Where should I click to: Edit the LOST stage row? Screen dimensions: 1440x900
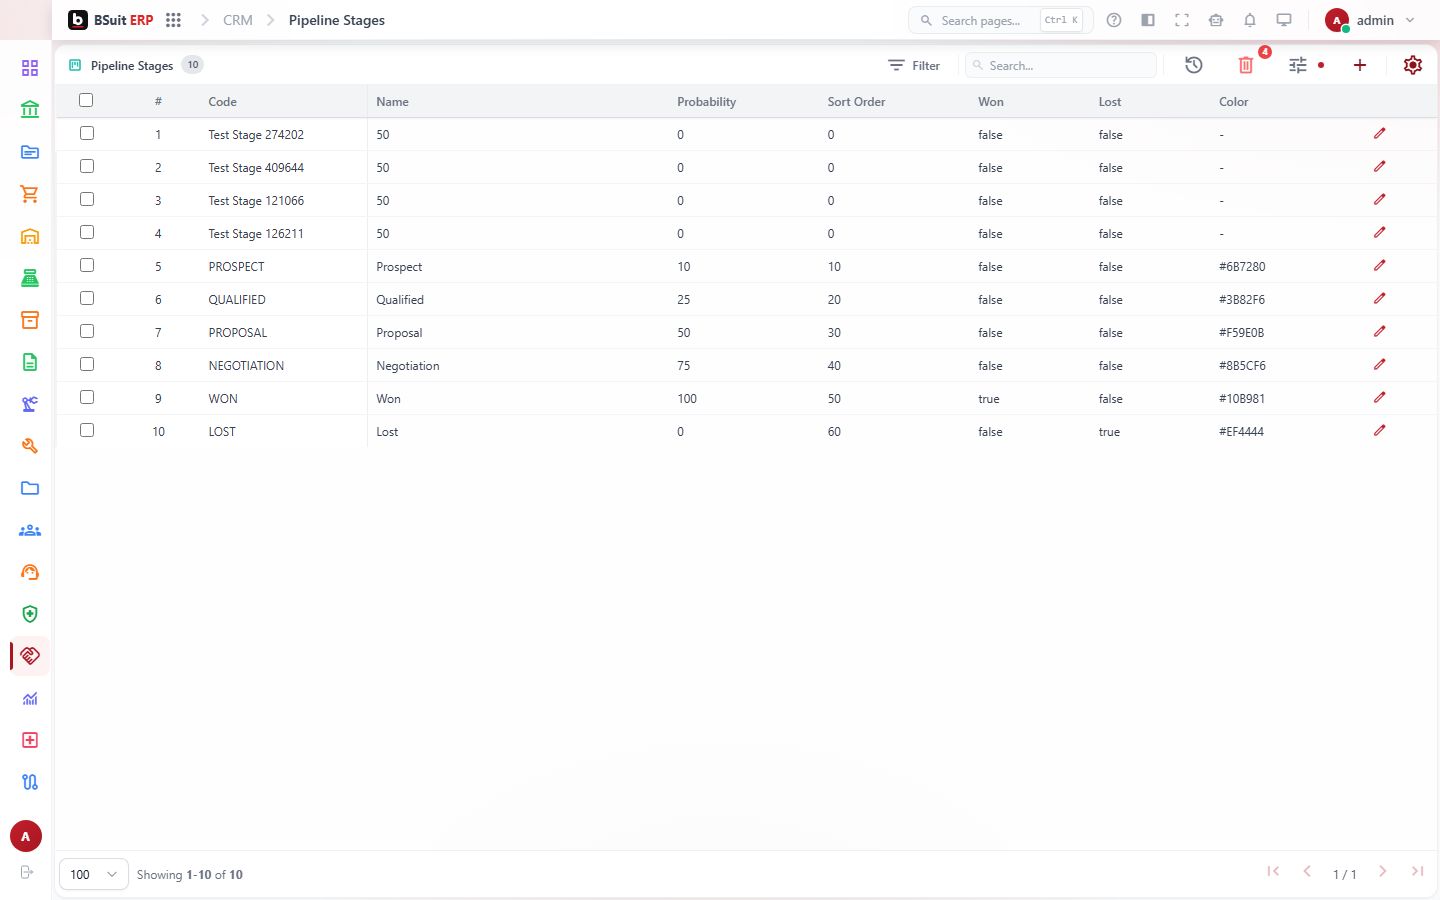click(x=1380, y=431)
